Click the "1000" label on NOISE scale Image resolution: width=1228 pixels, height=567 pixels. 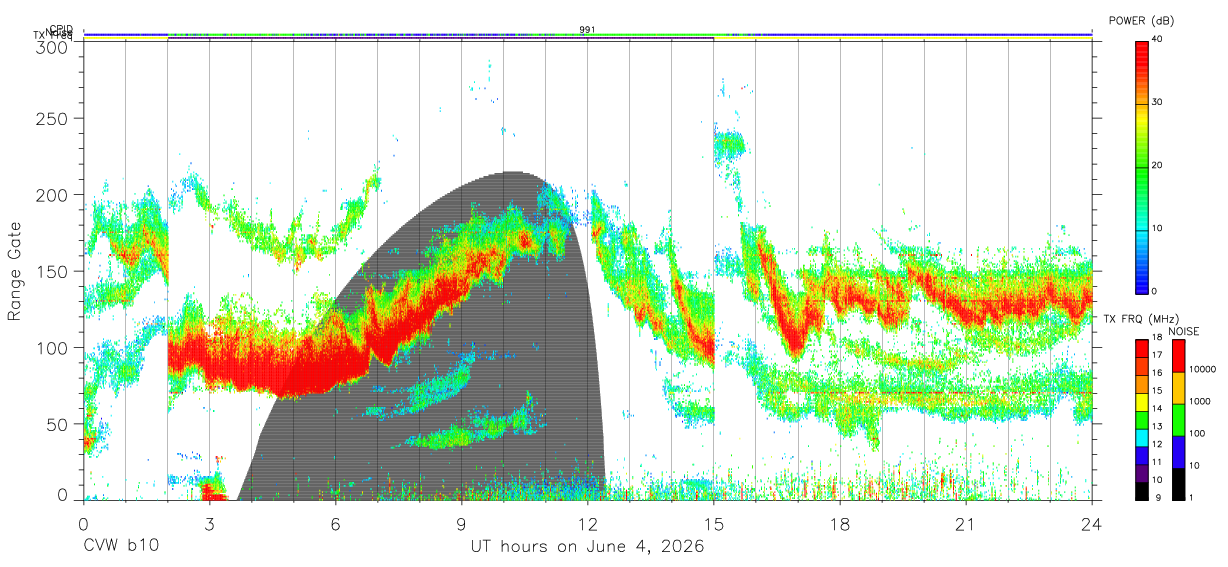point(1200,403)
